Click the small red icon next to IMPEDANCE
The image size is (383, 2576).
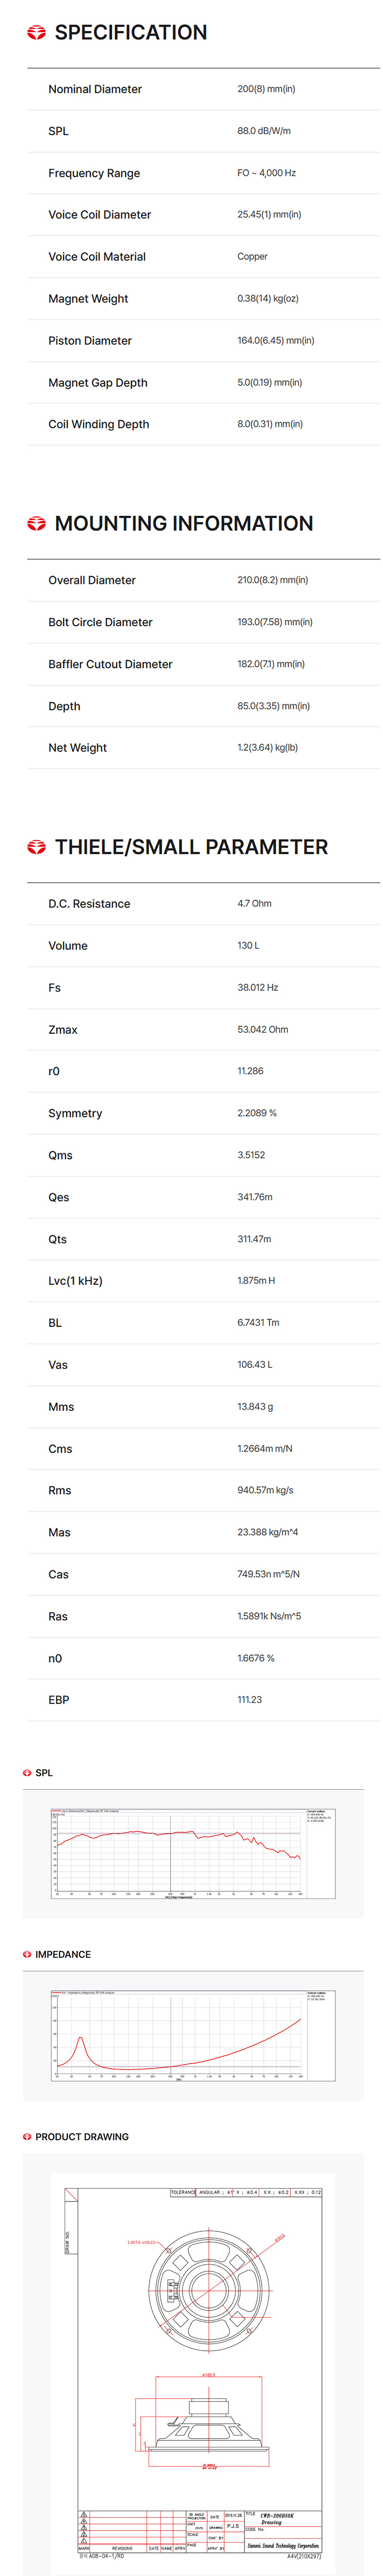[x=27, y=1954]
